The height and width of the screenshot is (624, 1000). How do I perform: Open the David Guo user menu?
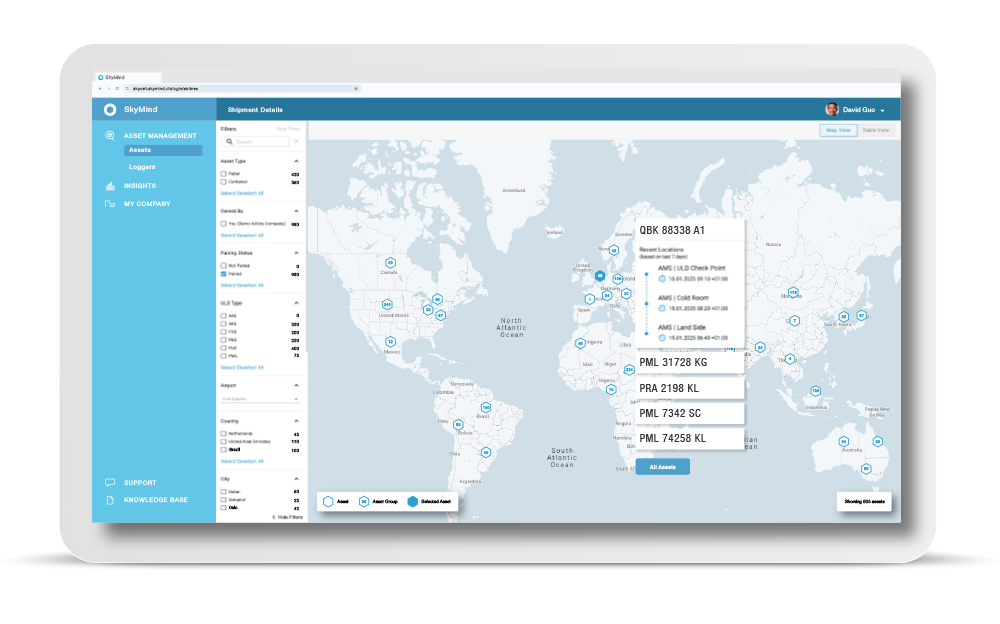[861, 110]
